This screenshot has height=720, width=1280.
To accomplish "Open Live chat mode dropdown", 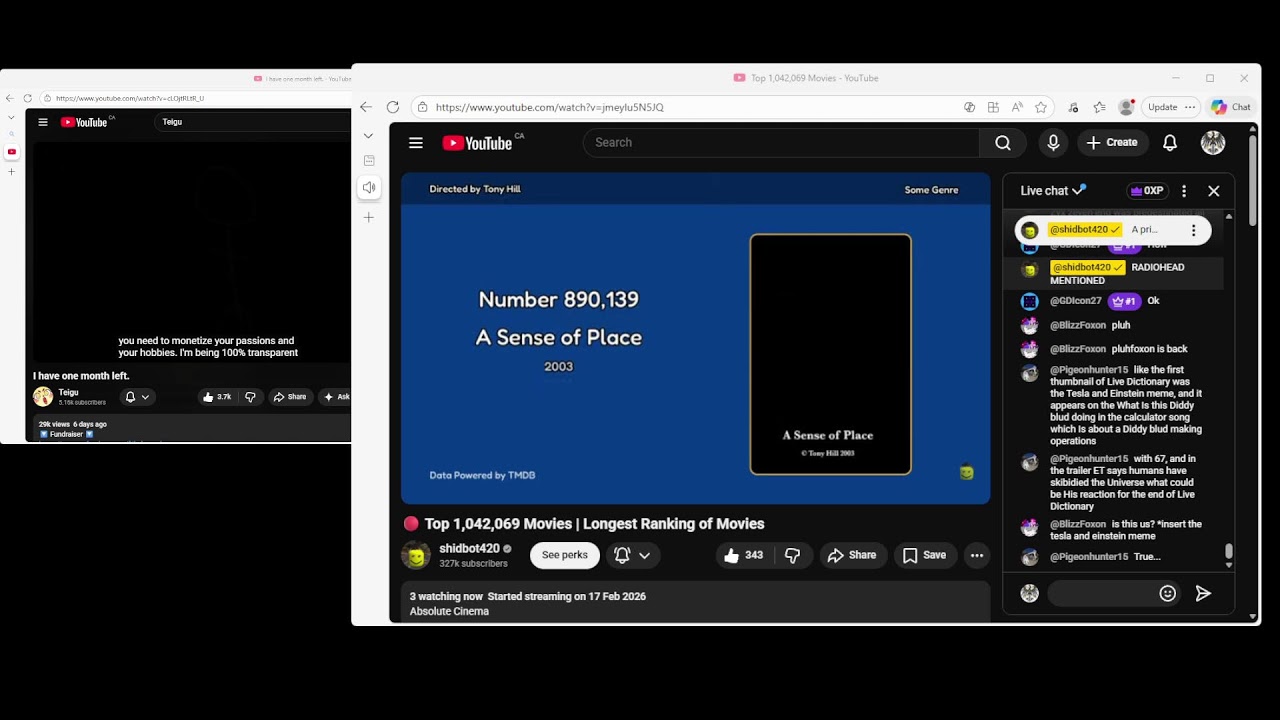I will point(1053,191).
